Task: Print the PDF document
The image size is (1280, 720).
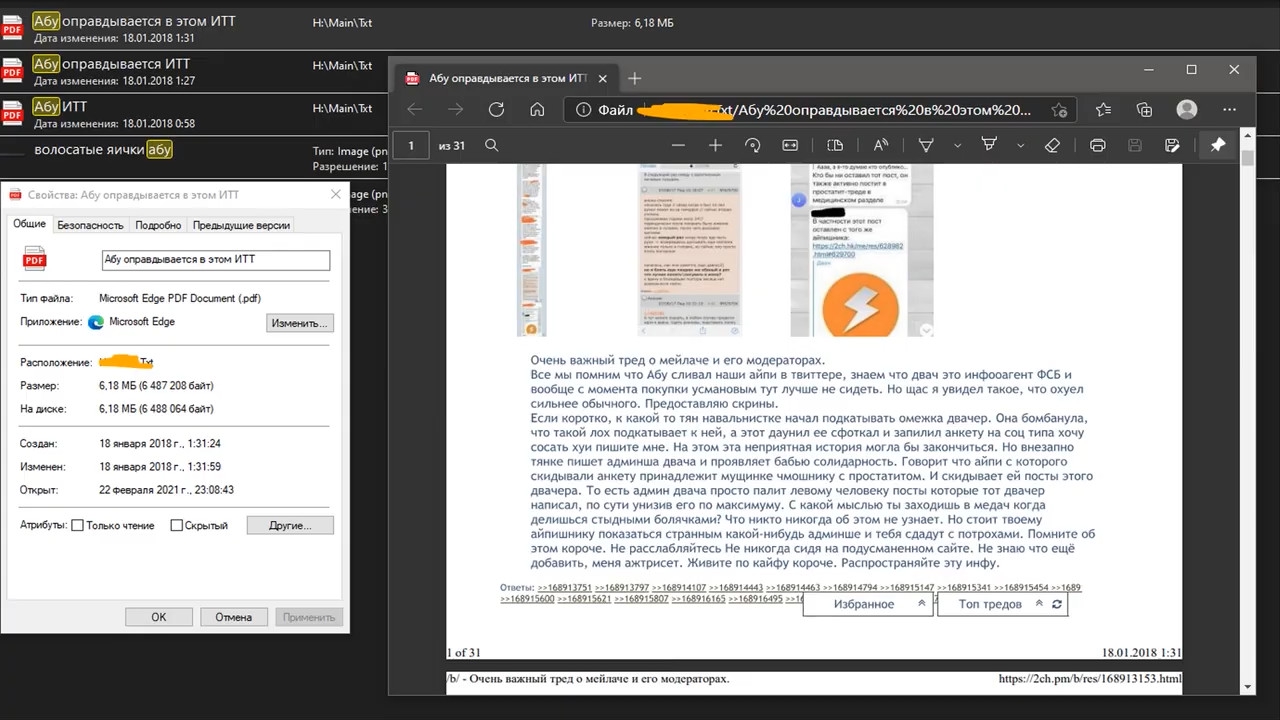Action: pos(1097,145)
